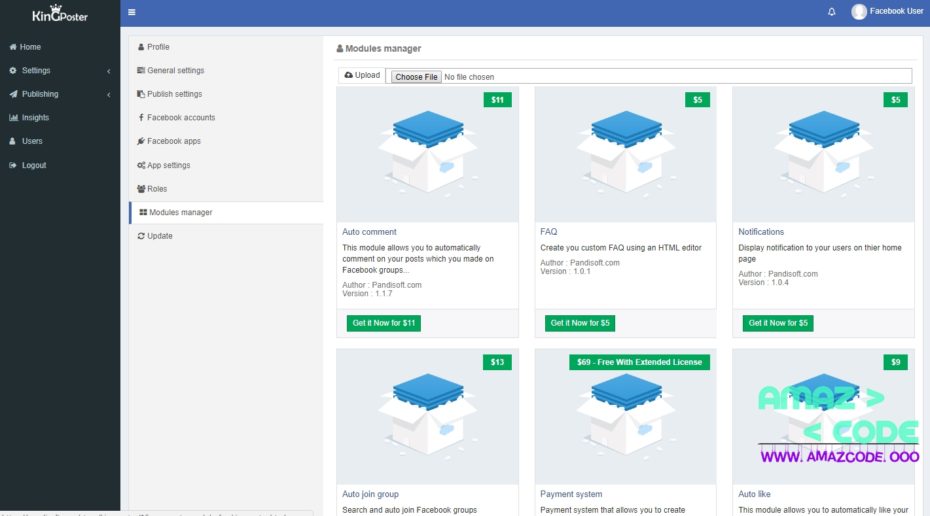
Task: Click the Facebook User avatar
Action: (858, 11)
